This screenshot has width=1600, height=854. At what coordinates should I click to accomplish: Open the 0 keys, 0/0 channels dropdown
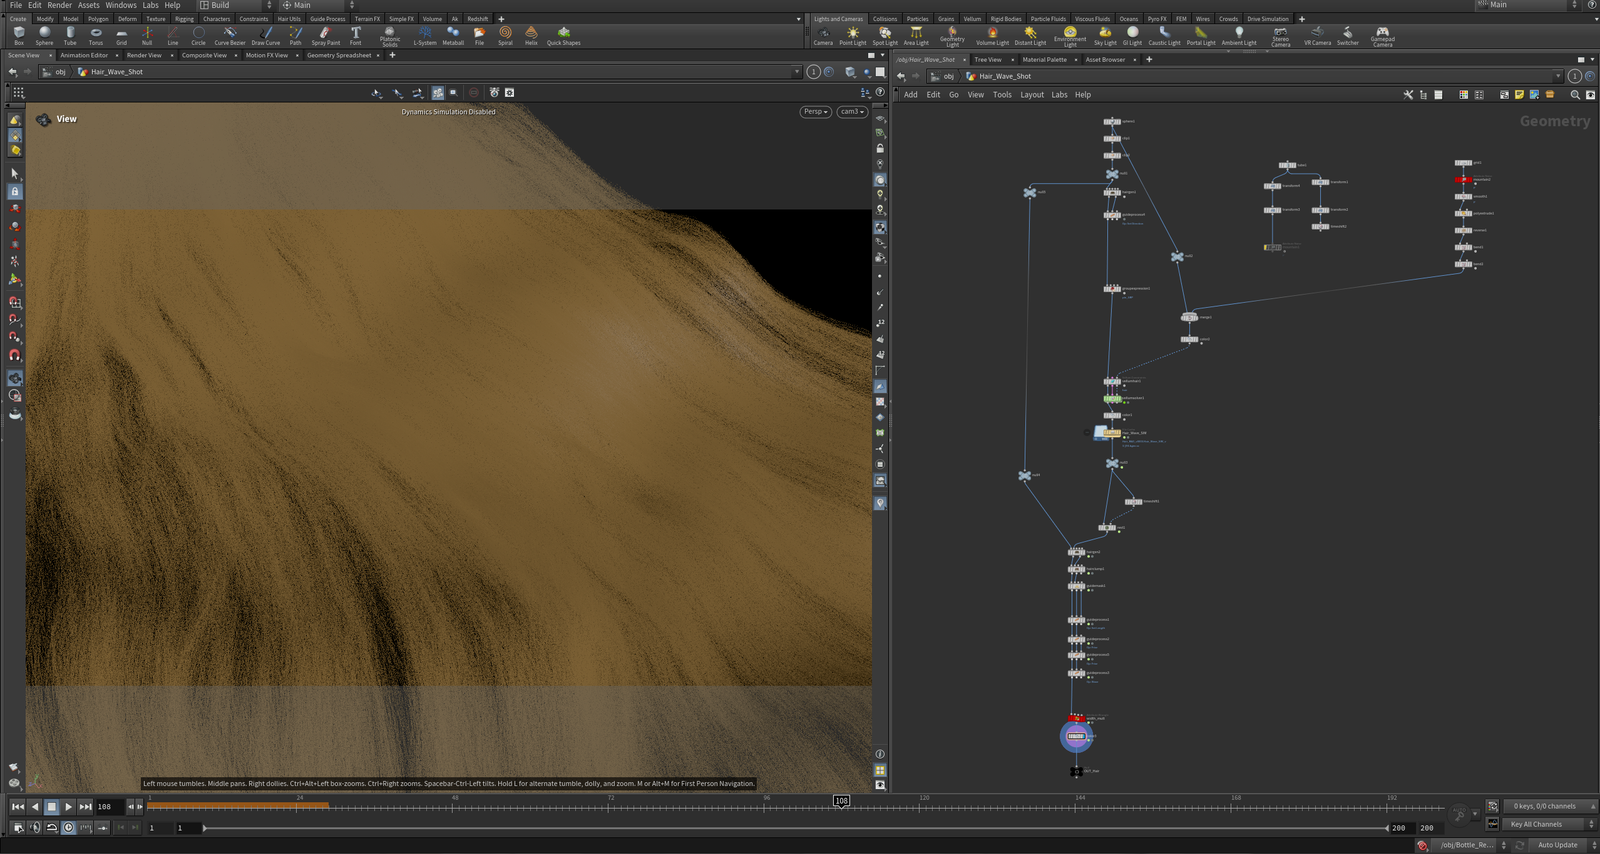tap(1551, 806)
